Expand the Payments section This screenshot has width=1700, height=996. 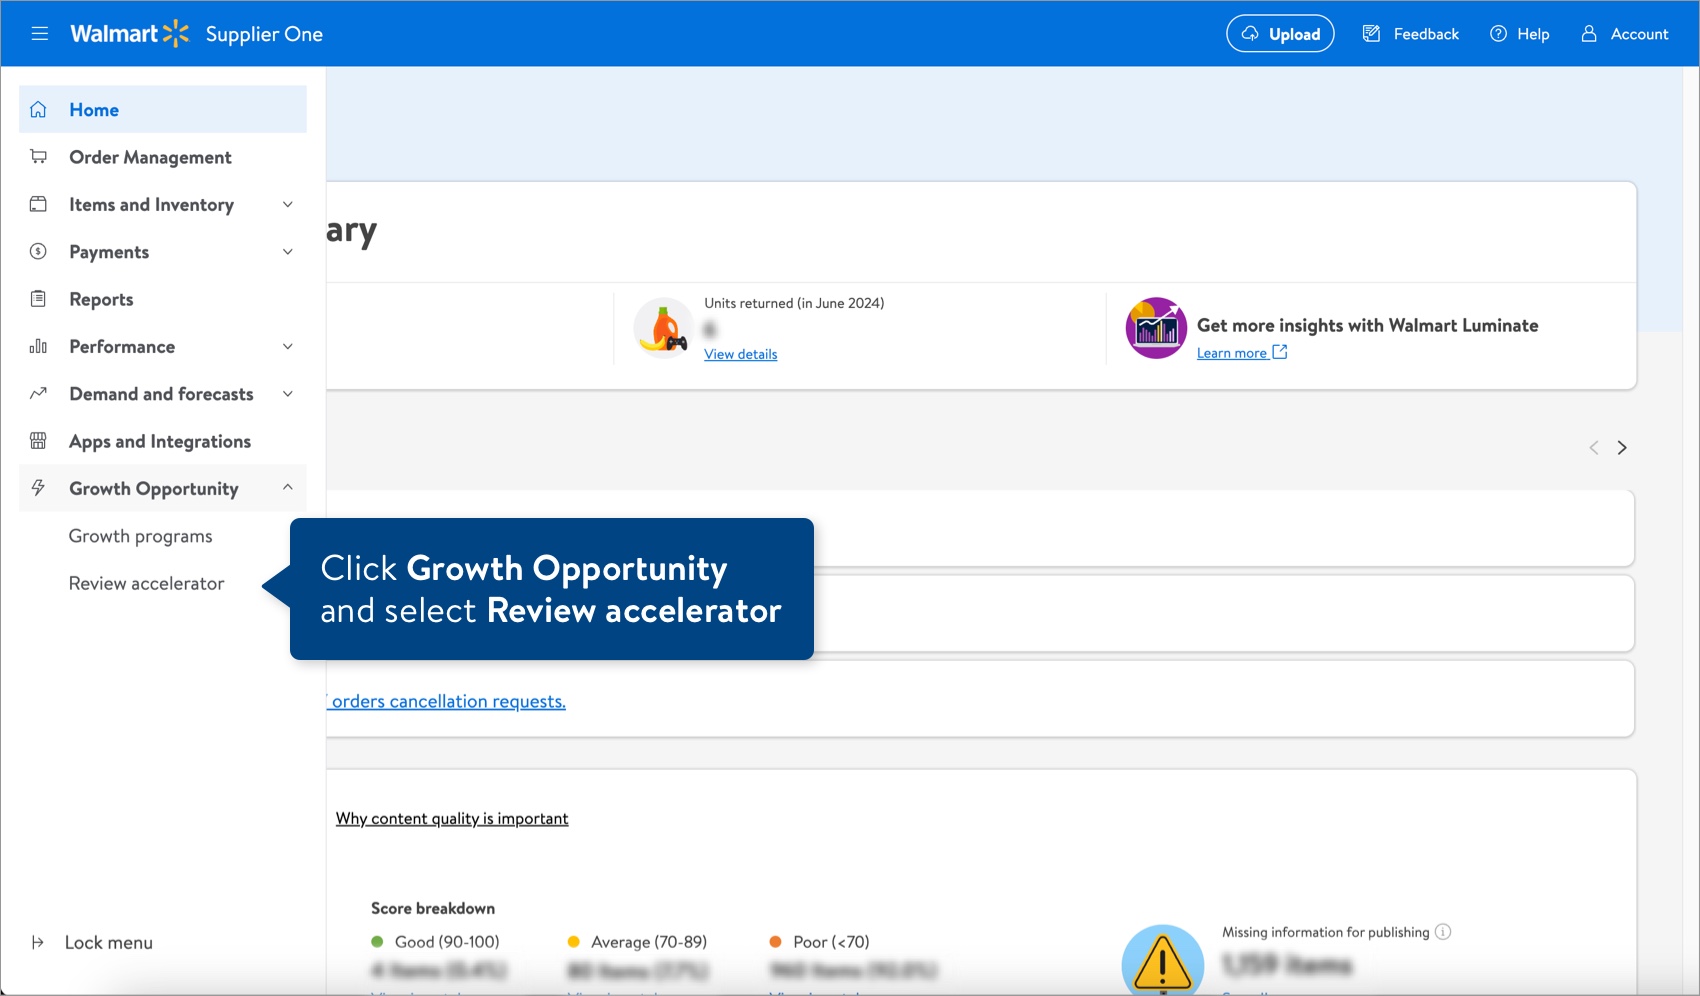tap(288, 251)
